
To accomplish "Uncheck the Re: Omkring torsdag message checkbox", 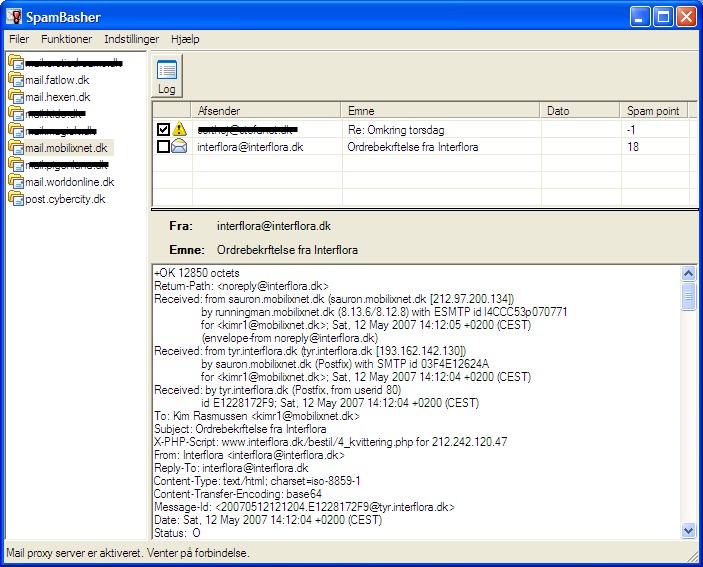I will click(163, 130).
